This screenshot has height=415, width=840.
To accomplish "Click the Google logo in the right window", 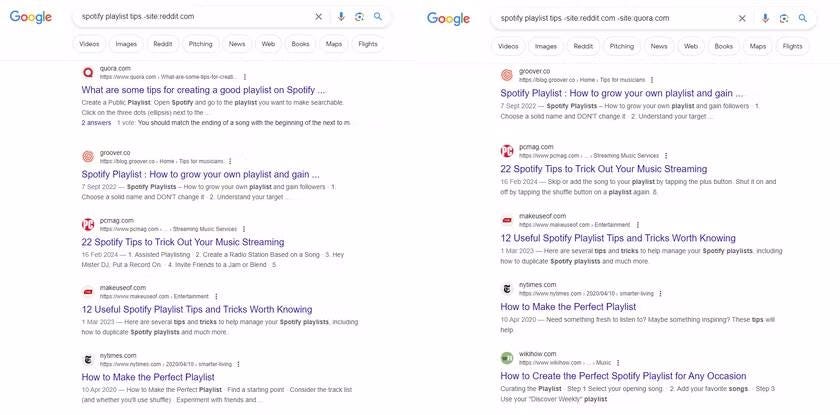I will pyautogui.click(x=448, y=19).
